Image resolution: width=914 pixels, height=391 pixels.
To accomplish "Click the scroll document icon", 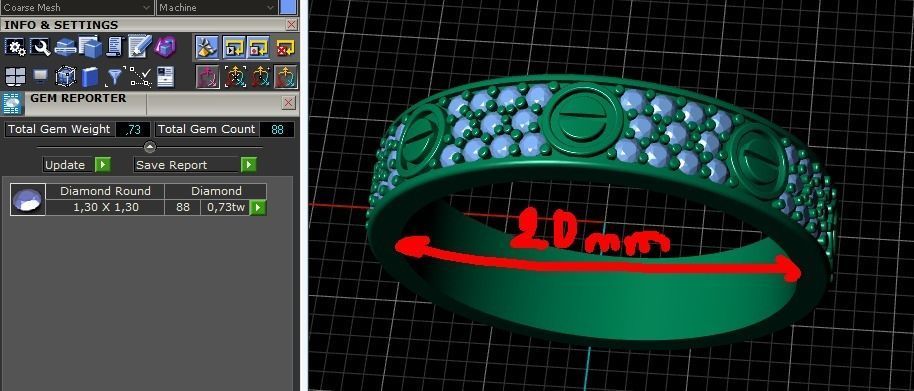I will tap(114, 47).
